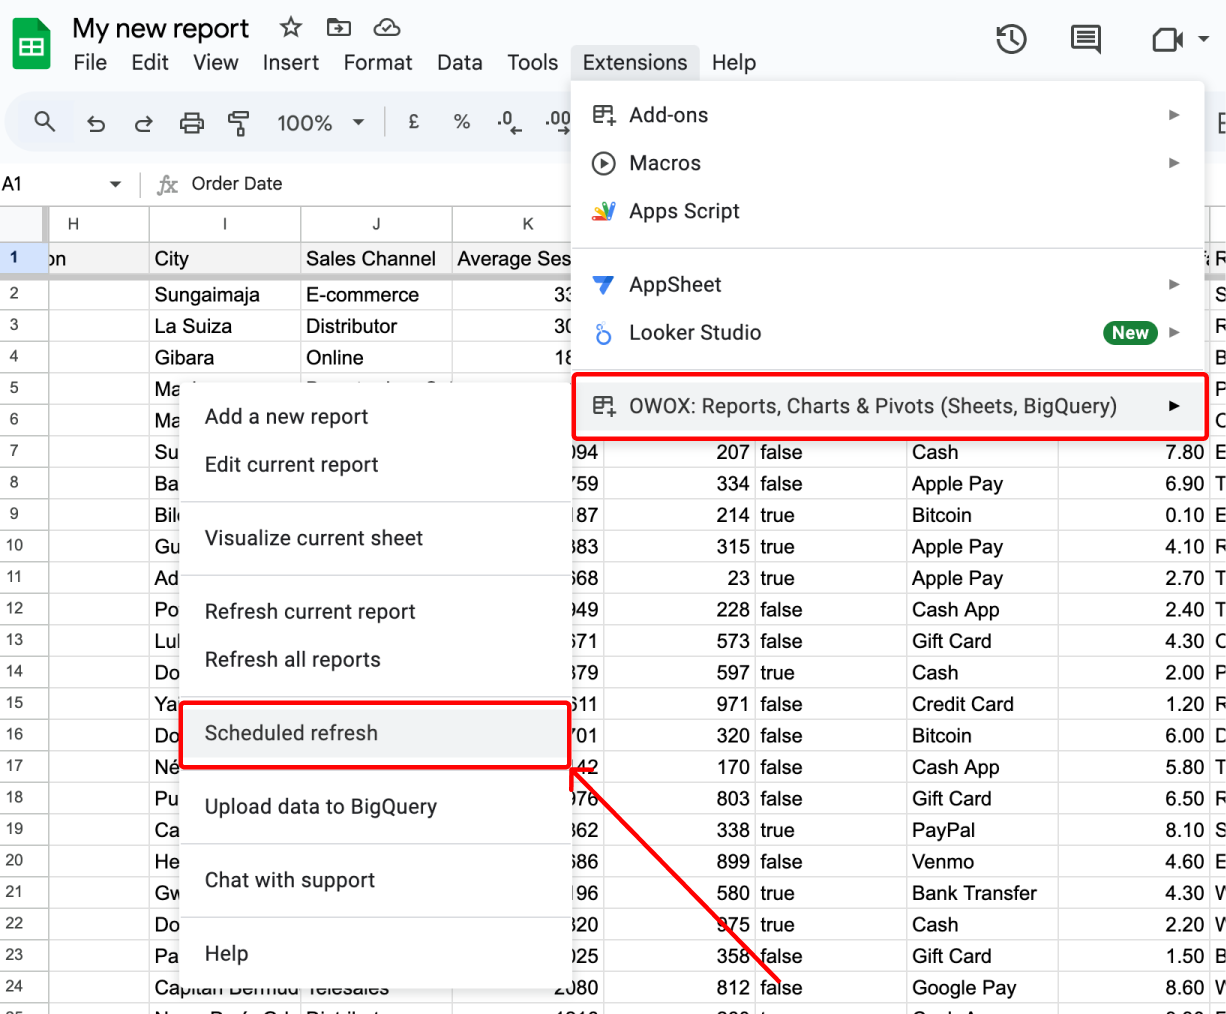This screenshot has height=1014, width=1226.
Task: Click the PayPal cell
Action: pyautogui.click(x=982, y=830)
